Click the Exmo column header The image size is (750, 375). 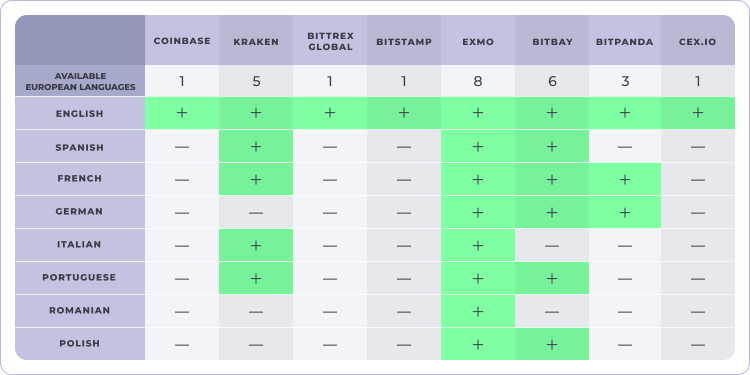[478, 41]
